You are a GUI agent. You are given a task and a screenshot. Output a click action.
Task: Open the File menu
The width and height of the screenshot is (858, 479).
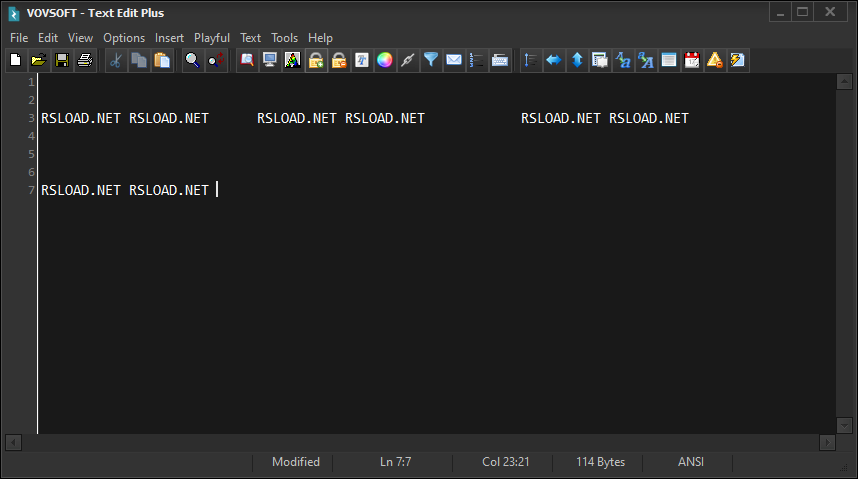(x=19, y=38)
